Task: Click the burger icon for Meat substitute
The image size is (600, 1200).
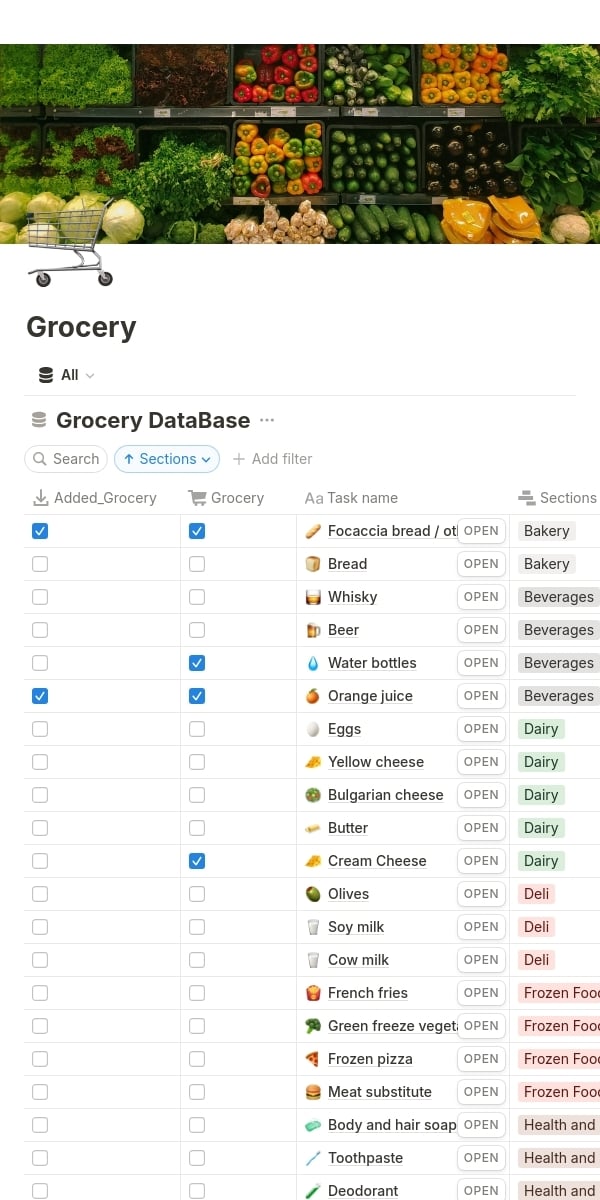Action: click(x=313, y=1092)
